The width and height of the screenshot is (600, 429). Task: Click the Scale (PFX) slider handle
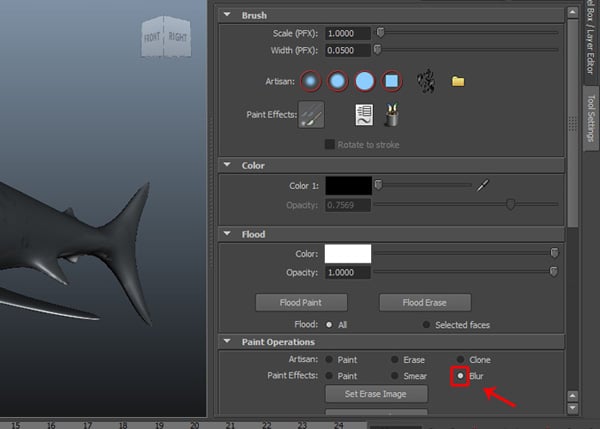(x=380, y=32)
